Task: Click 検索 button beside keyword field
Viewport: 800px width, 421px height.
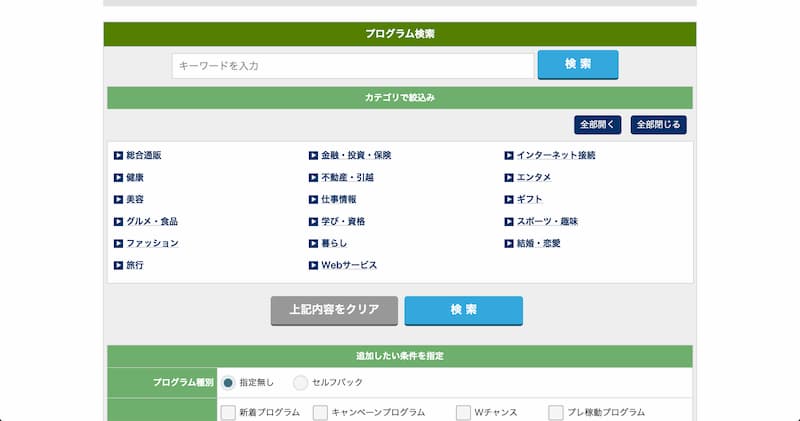Action: [578, 64]
